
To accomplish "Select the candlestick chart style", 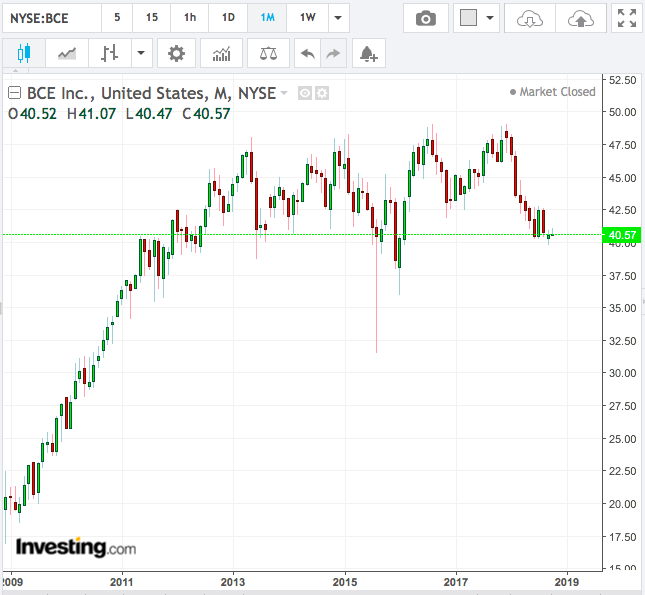I will (24, 53).
